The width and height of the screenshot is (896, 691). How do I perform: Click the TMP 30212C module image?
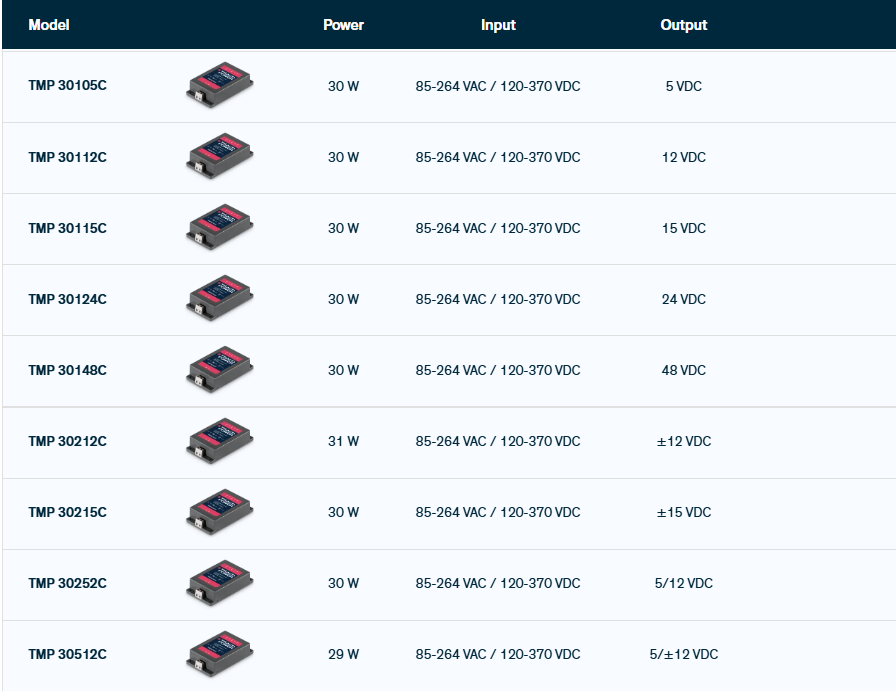219,441
